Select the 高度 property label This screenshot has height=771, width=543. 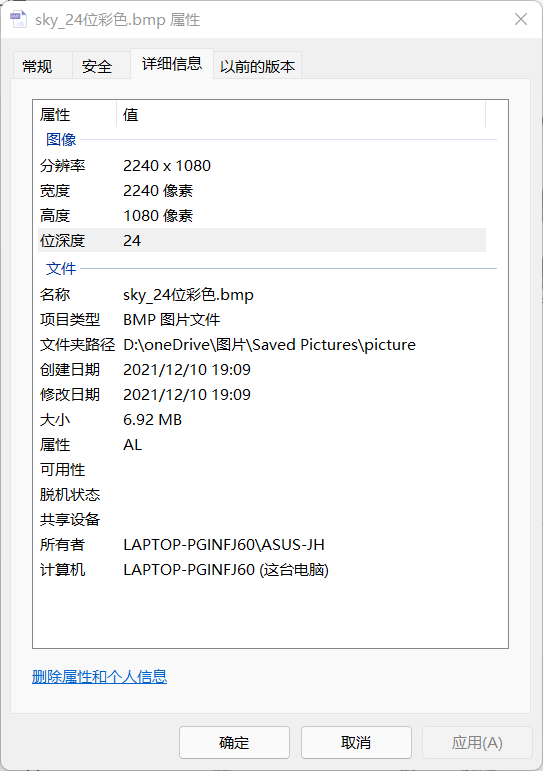tap(55, 216)
